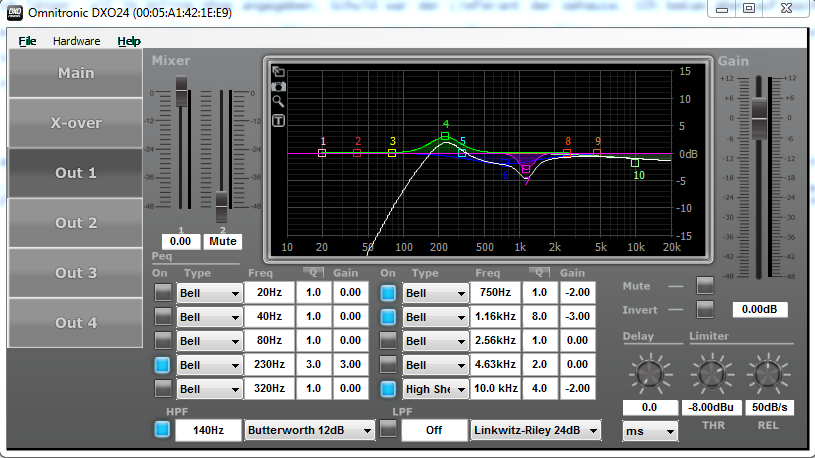Viewport: 815px width, 458px height.
Task: Open the delay ms unit dropdown
Action: coord(650,431)
